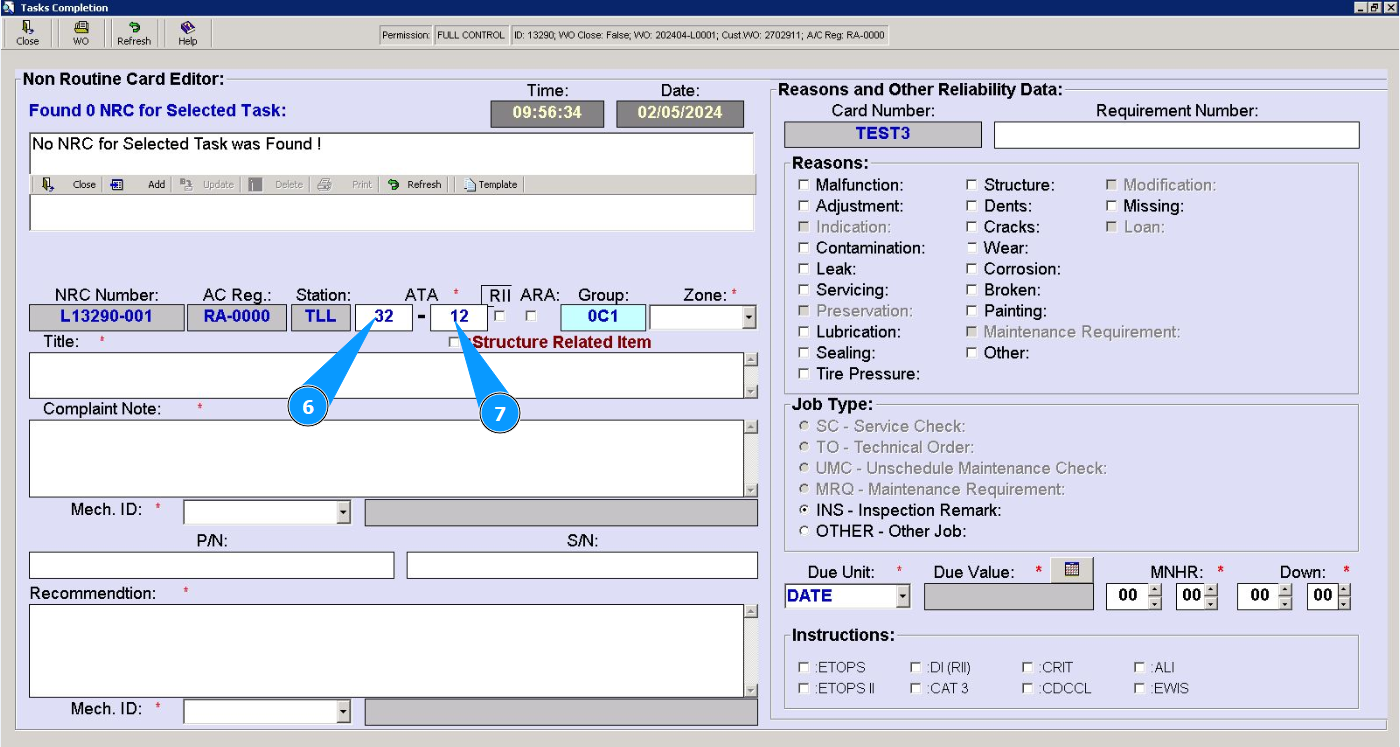The image size is (1400, 747).
Task: Open Help from the top toolbar
Action: coord(187,33)
